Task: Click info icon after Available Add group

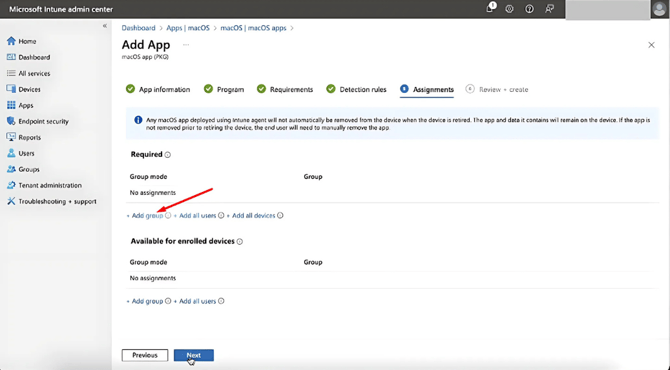Action: tap(168, 301)
